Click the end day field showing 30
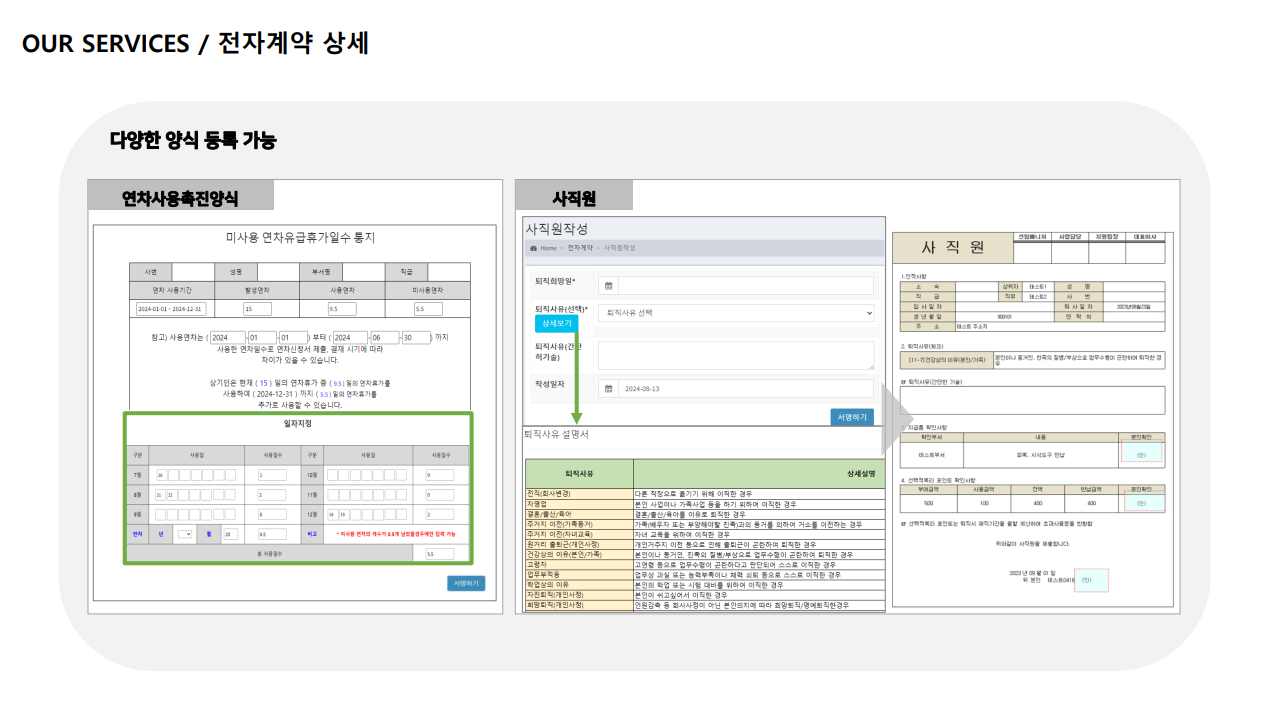 (x=416, y=338)
